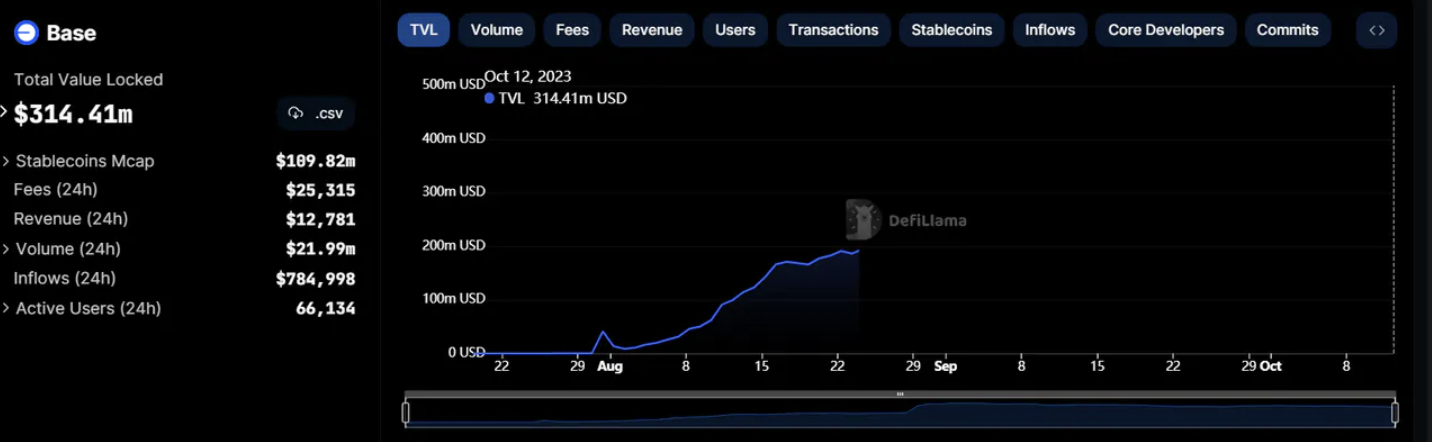
Task: Click the left handle of time range slider
Action: click(x=406, y=412)
